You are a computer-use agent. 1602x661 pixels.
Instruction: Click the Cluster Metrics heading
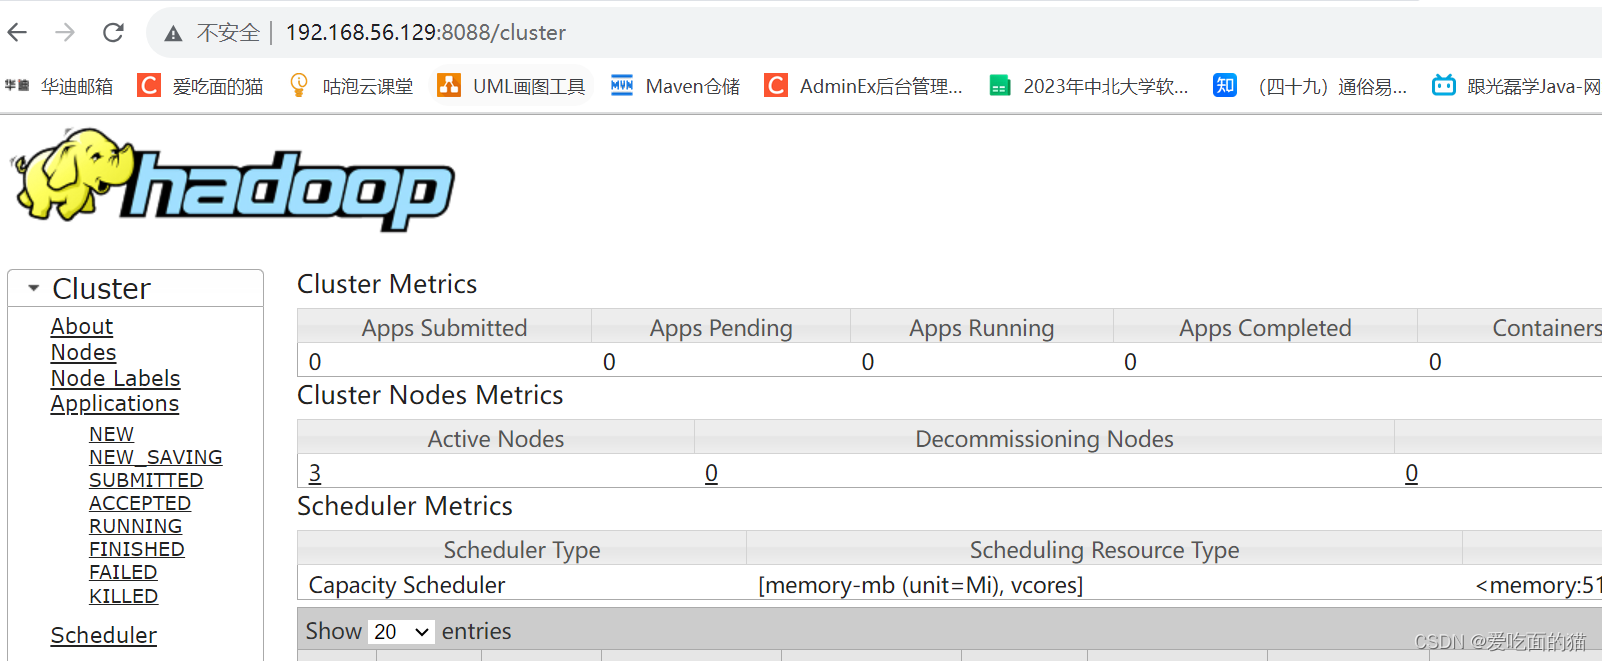point(387,284)
